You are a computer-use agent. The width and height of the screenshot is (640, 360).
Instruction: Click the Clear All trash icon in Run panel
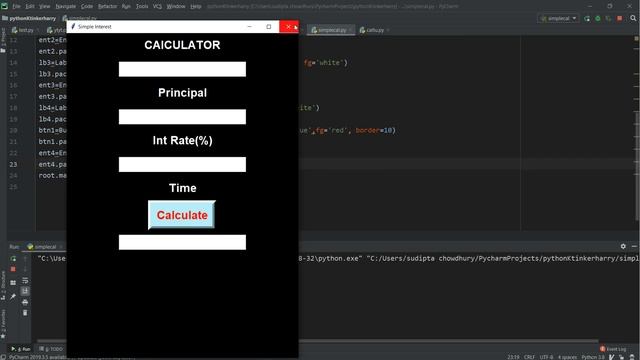25,313
